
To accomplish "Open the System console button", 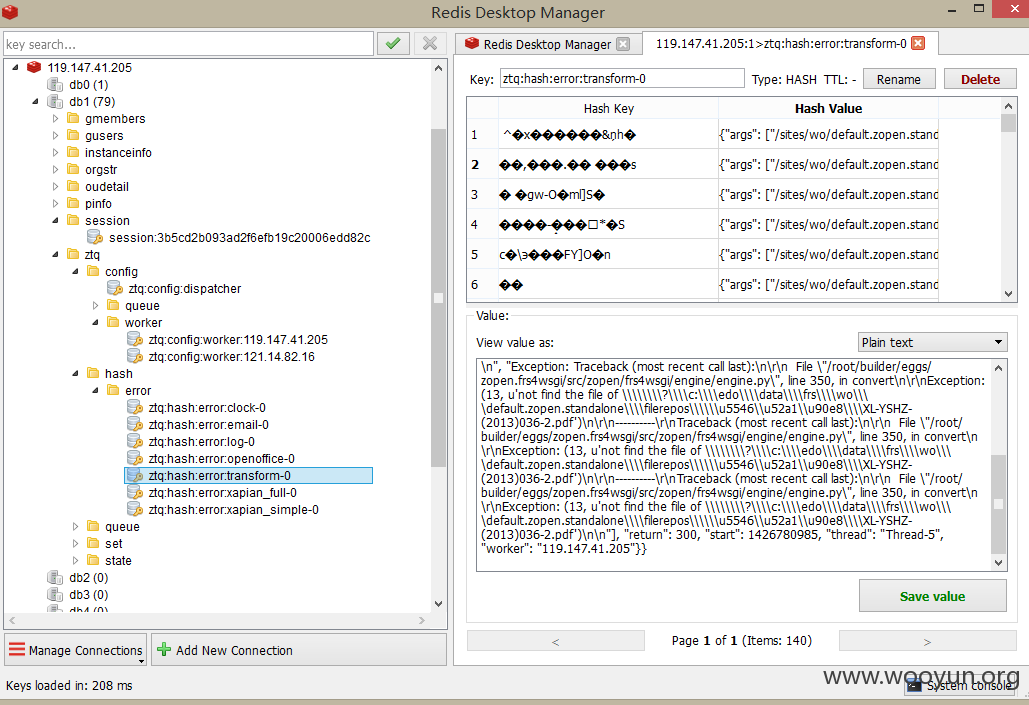I will 960,686.
